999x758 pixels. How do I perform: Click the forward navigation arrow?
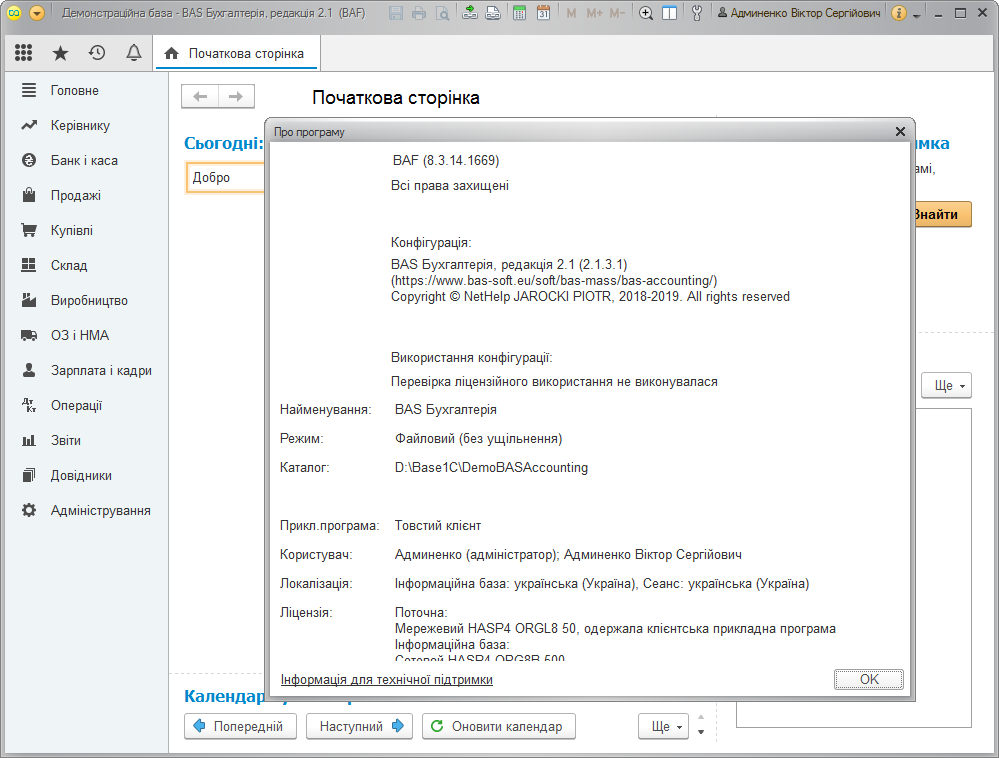coord(236,96)
